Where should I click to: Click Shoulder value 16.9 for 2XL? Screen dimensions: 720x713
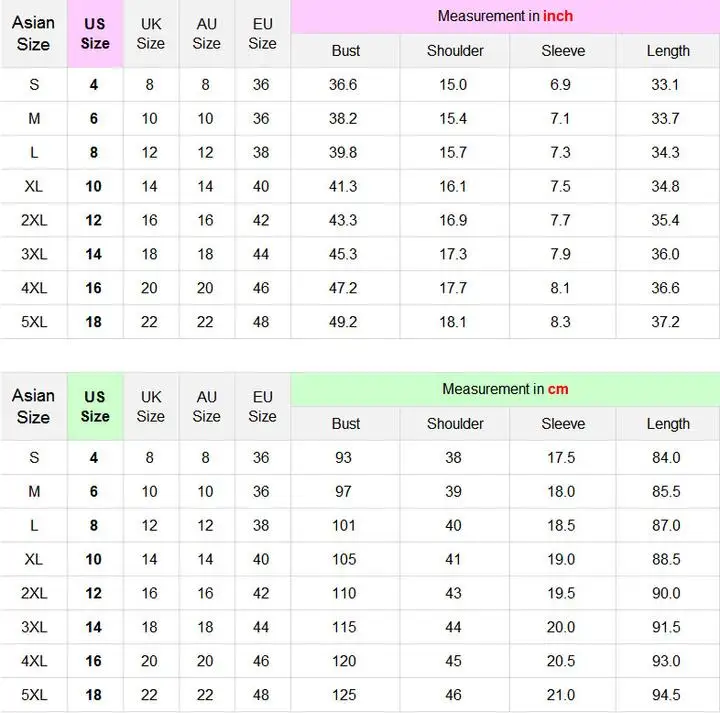point(453,220)
